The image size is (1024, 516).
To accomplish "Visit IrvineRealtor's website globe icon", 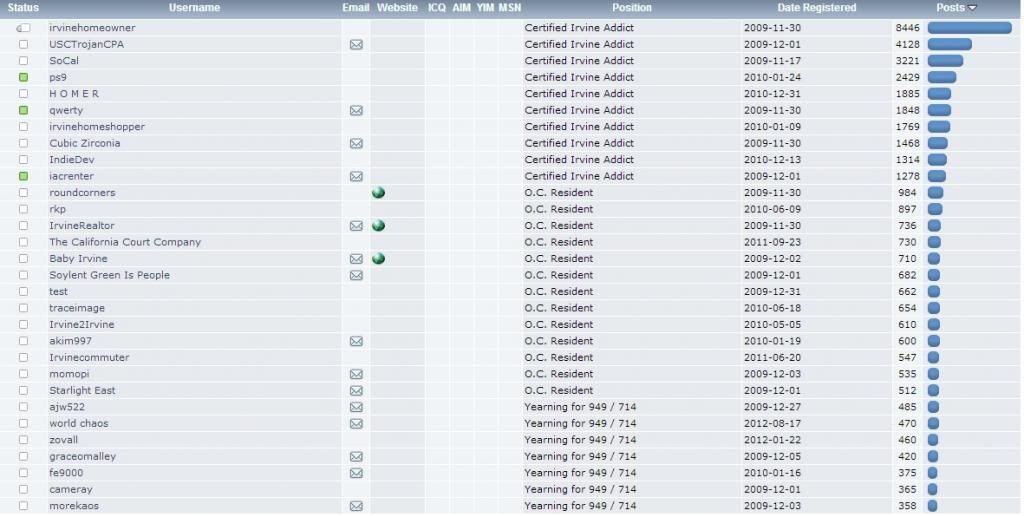I will 378,225.
